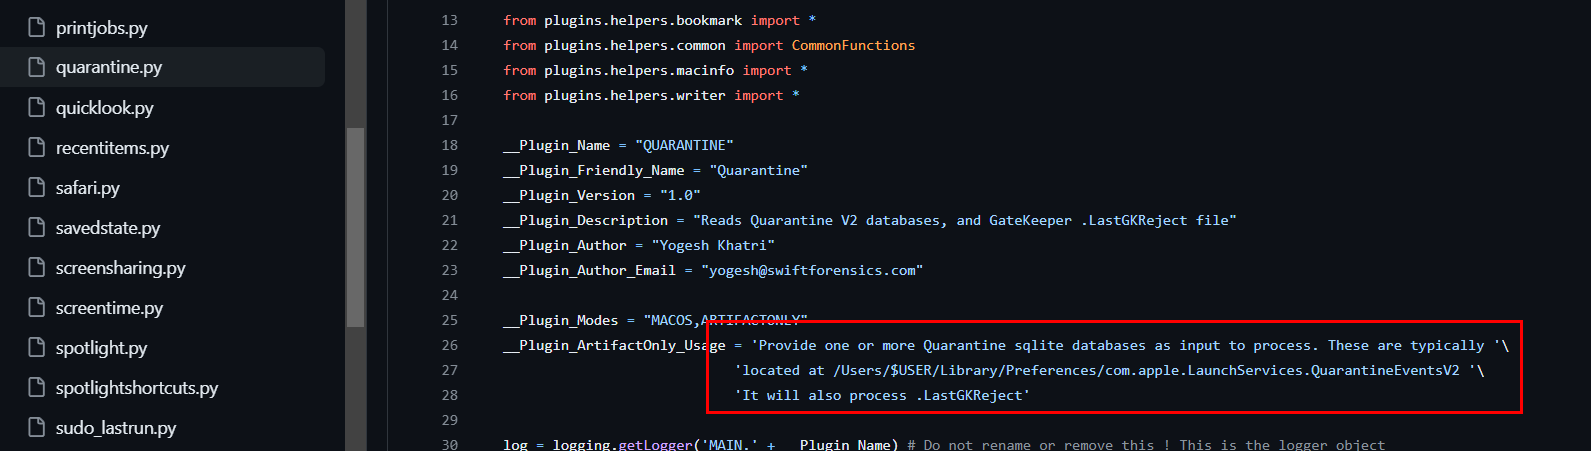
Task: Open spotlightshortcuts.py from the sidebar
Action: pyautogui.click(x=137, y=388)
